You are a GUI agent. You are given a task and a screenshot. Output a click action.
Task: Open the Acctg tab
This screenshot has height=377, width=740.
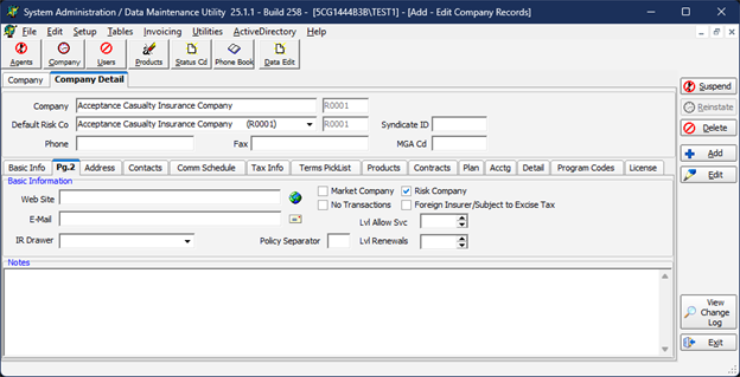tap(500, 168)
